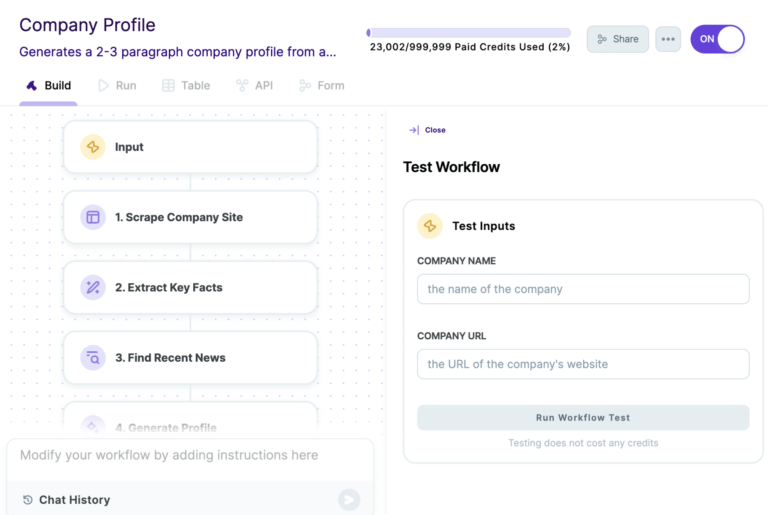Click Run Workflow Test button

click(583, 418)
